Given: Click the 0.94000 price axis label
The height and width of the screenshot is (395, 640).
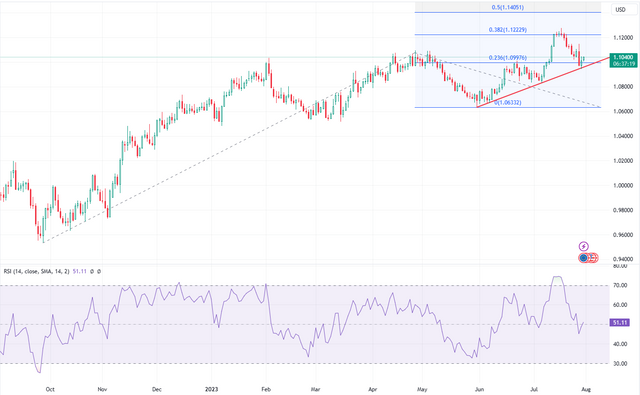Looking at the screenshot, I should click(623, 259).
